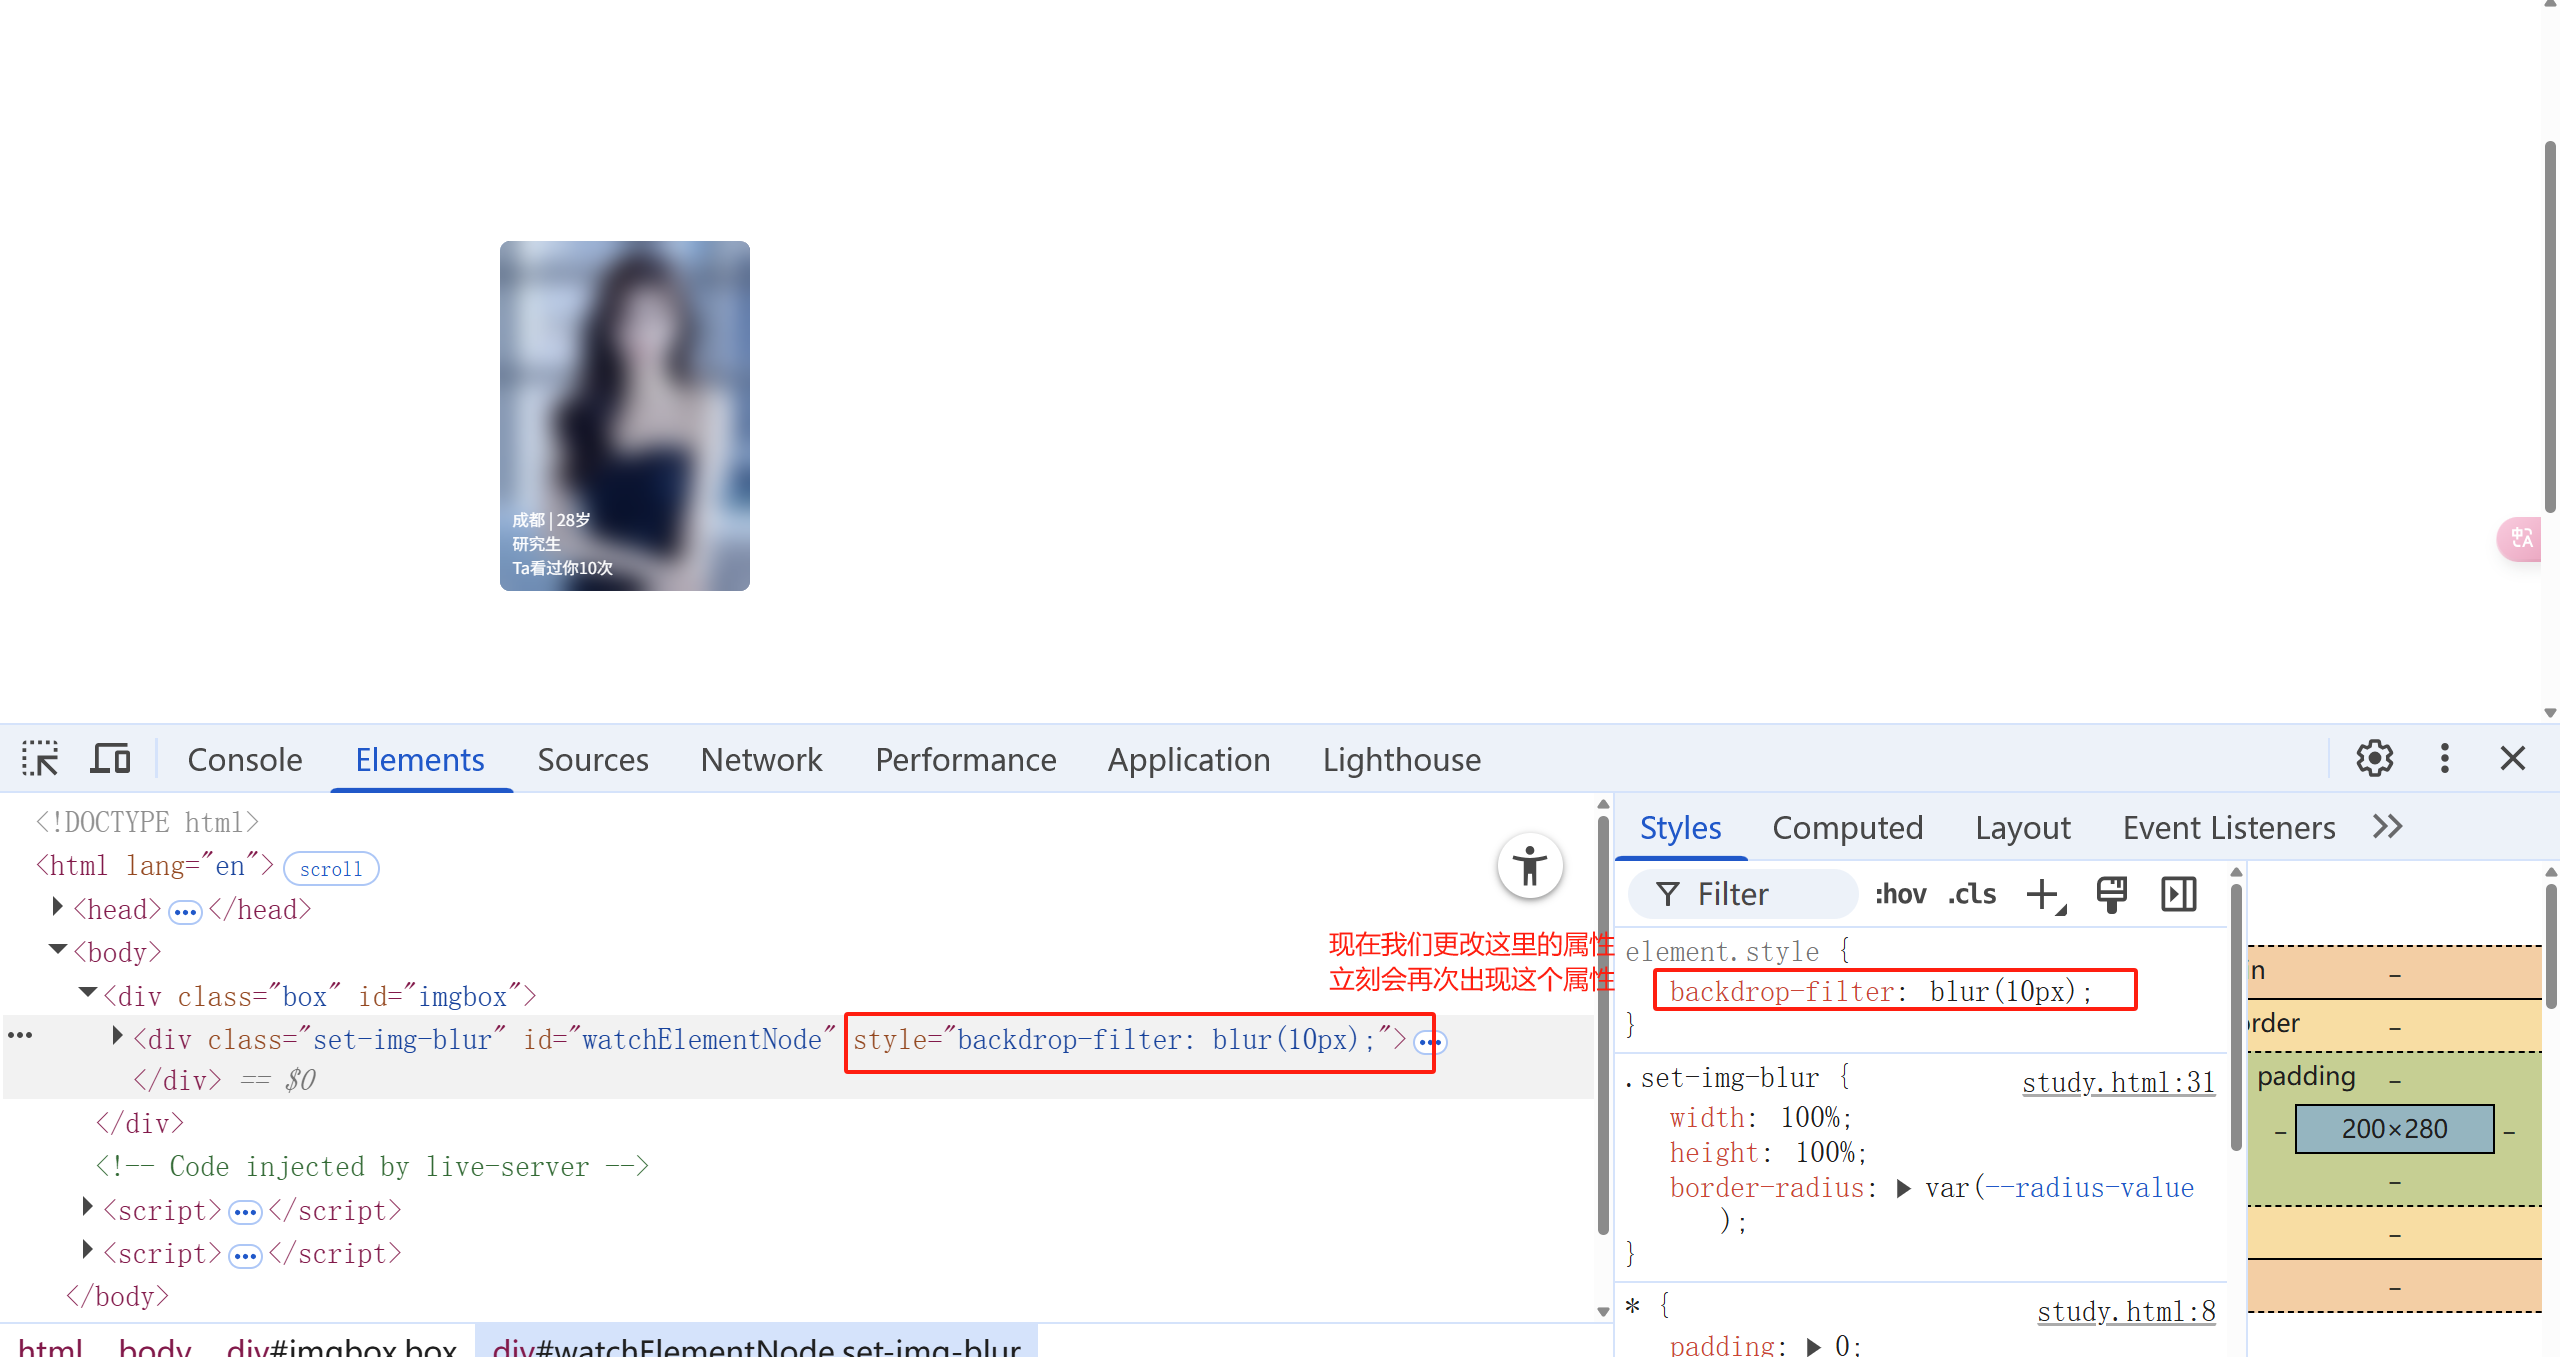
Task: Toggle the device toolbar icon
Action: click(110, 759)
